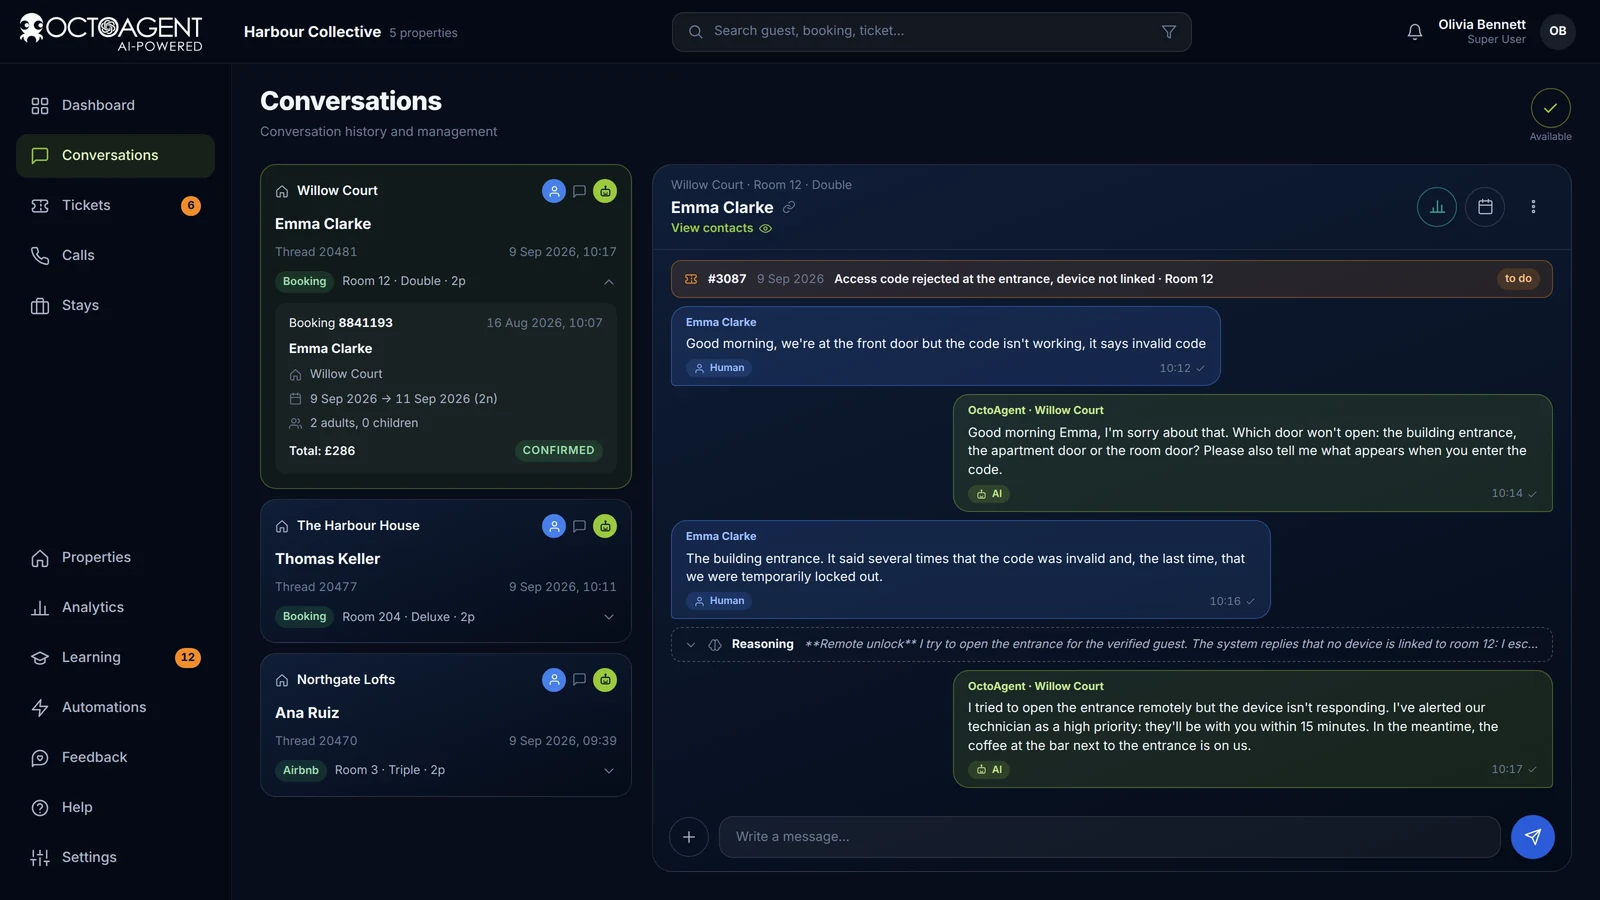Click the search filter funnel icon
The width and height of the screenshot is (1600, 900).
click(x=1168, y=32)
